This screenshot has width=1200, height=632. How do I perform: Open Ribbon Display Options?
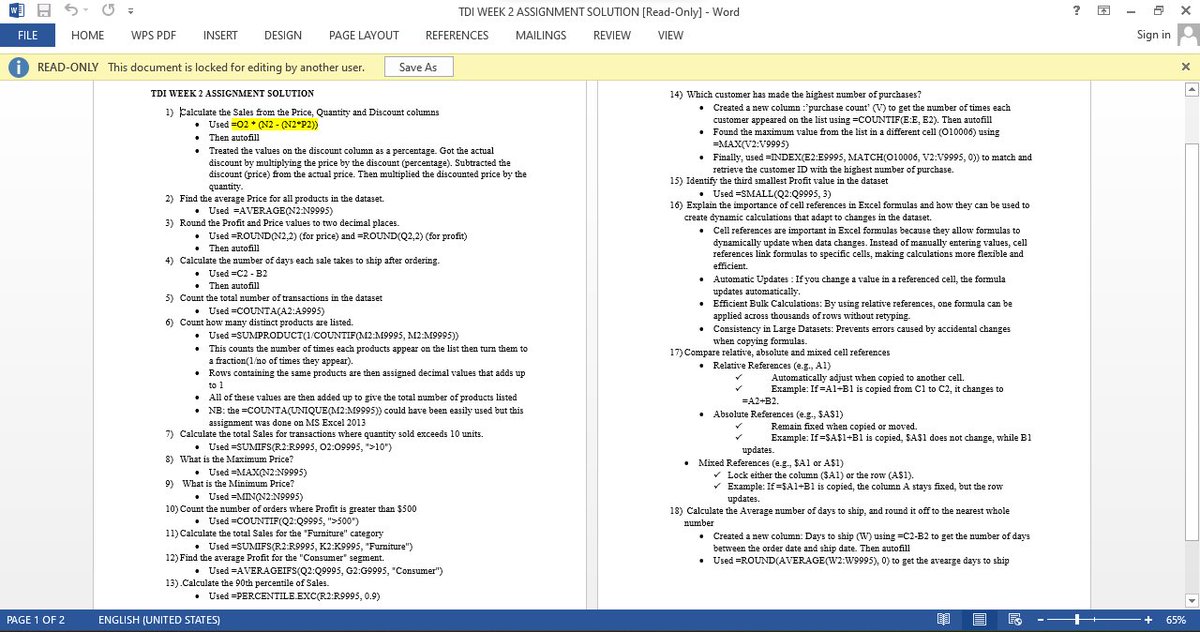click(1103, 11)
